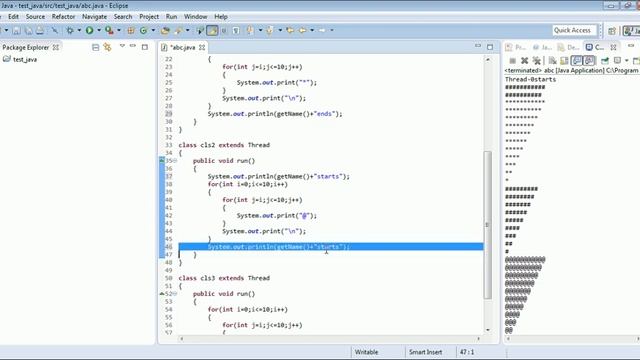Click Next Annotation toolbar icon
This screenshot has height=360, width=640.
250,31
